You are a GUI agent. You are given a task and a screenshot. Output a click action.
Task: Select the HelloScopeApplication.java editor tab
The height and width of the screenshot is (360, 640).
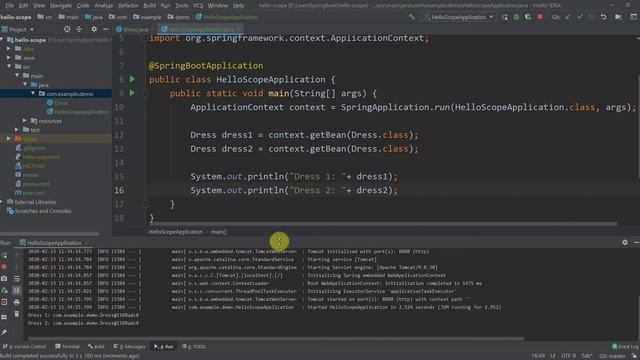click(200, 29)
